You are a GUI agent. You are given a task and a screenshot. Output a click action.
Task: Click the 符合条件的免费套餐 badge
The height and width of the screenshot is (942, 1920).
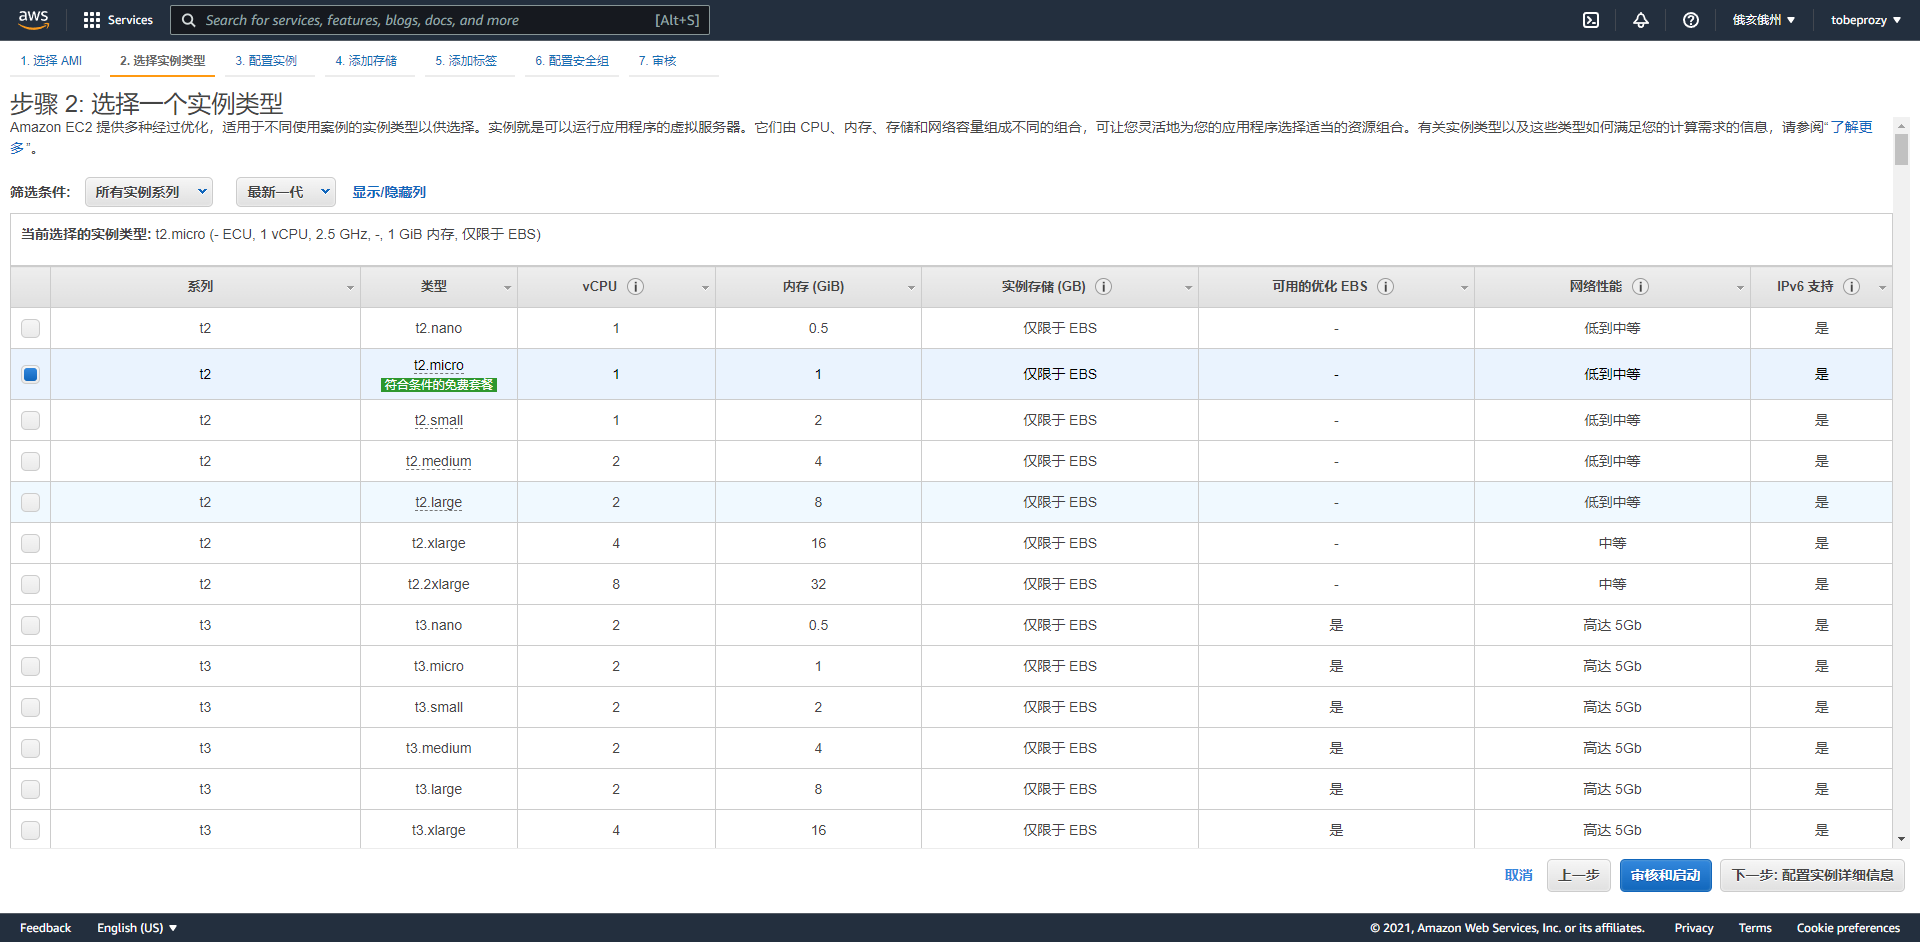[x=439, y=385]
